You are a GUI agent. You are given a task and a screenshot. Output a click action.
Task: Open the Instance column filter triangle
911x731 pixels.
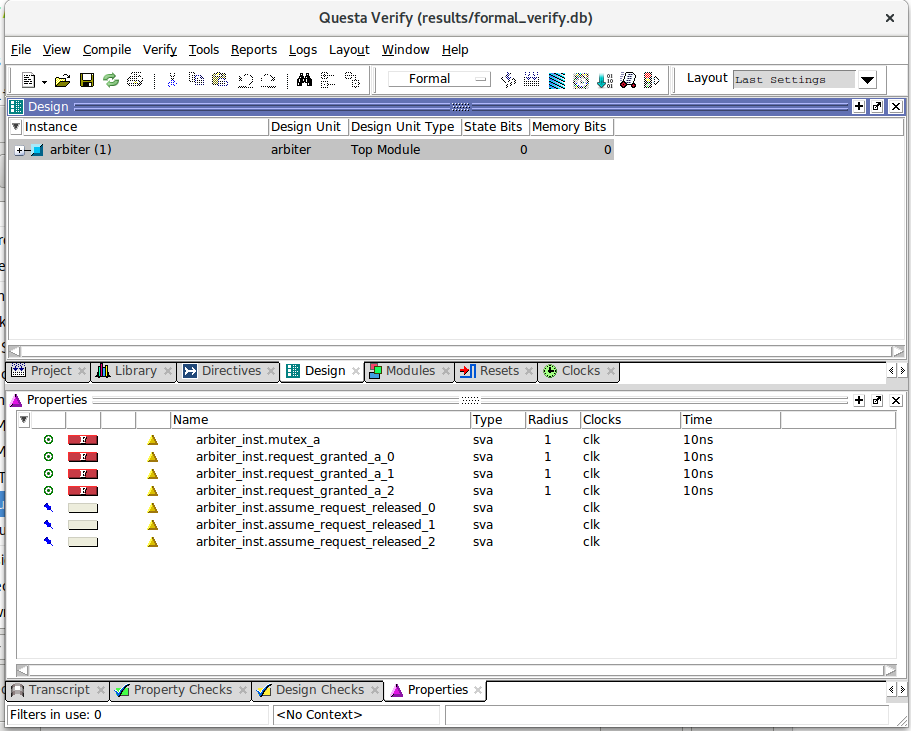tap(16, 127)
